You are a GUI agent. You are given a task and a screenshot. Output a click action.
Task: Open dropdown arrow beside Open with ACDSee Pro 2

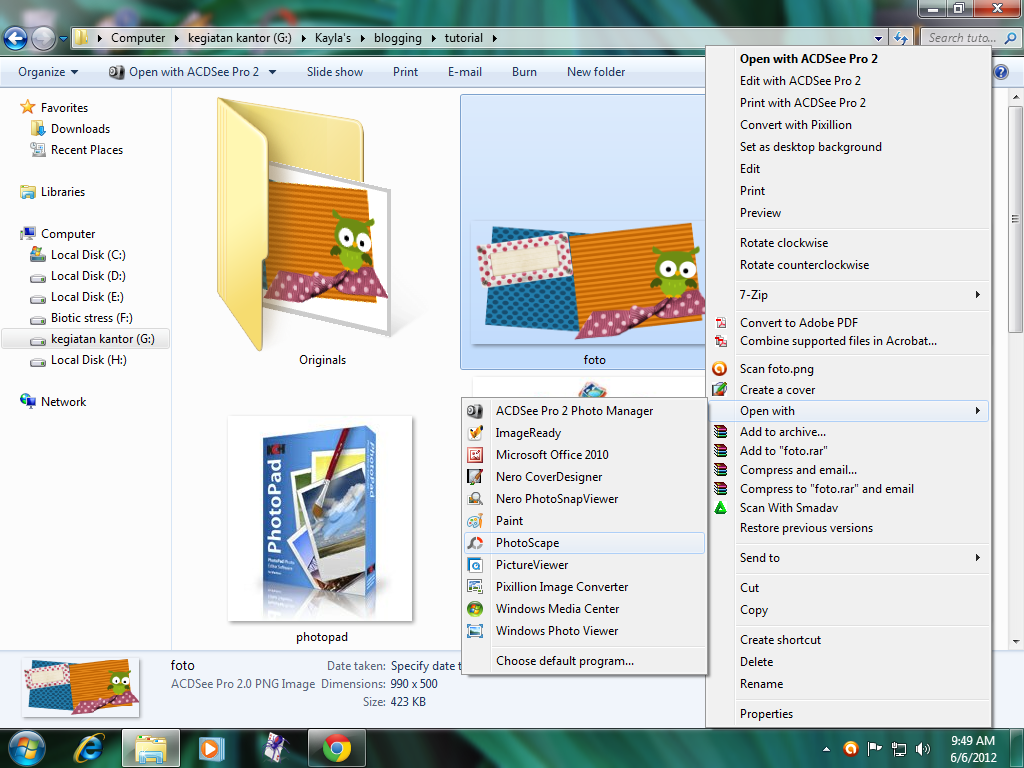click(x=272, y=72)
